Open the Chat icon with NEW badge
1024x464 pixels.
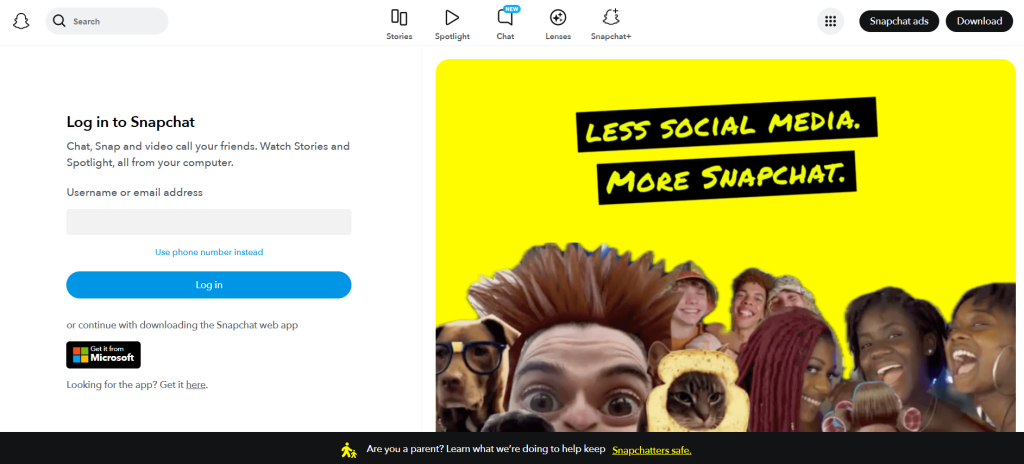click(x=505, y=17)
